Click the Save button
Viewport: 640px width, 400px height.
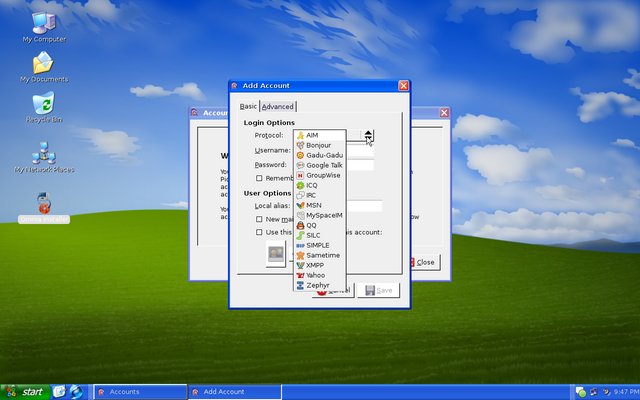pyautogui.click(x=378, y=290)
